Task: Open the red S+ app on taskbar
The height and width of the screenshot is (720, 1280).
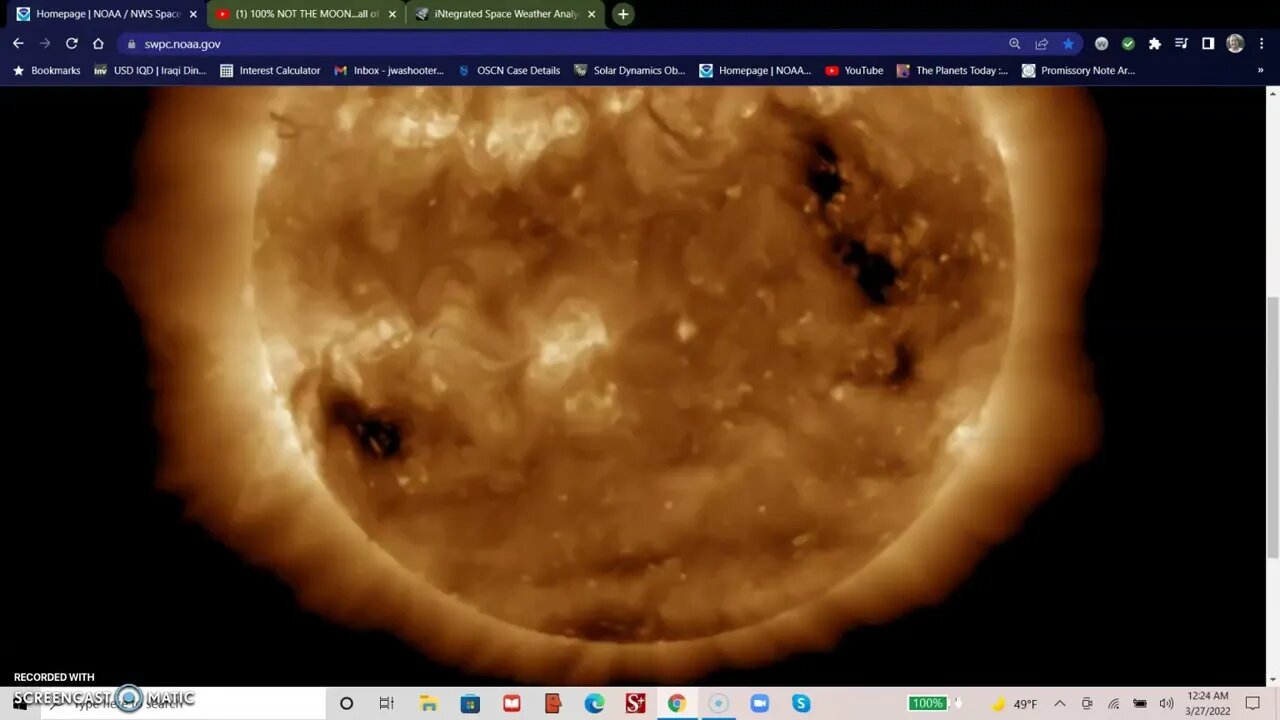Action: (635, 704)
